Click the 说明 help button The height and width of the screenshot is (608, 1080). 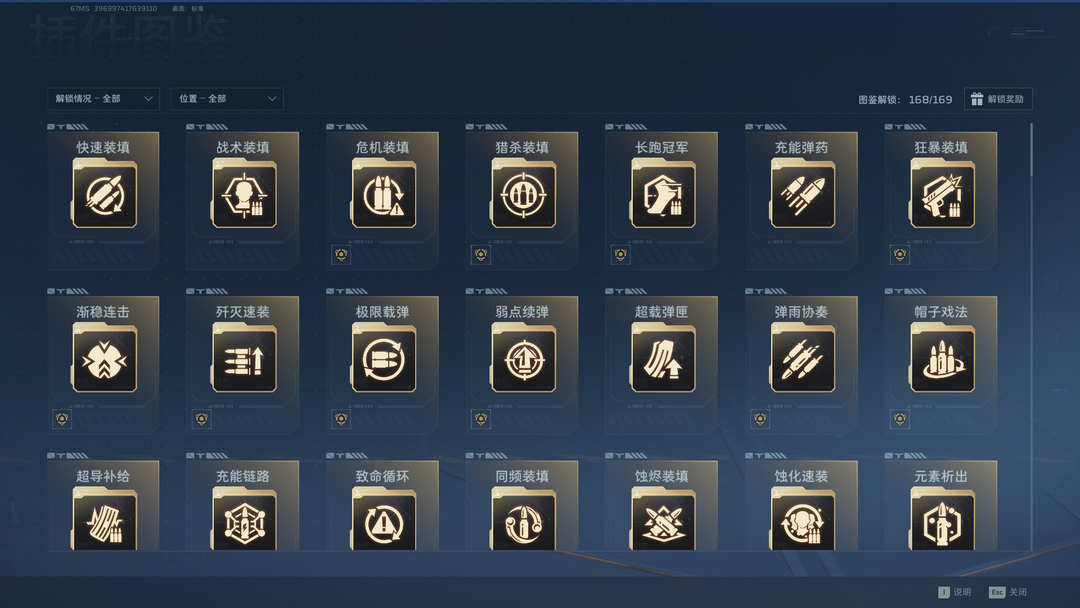click(x=955, y=592)
